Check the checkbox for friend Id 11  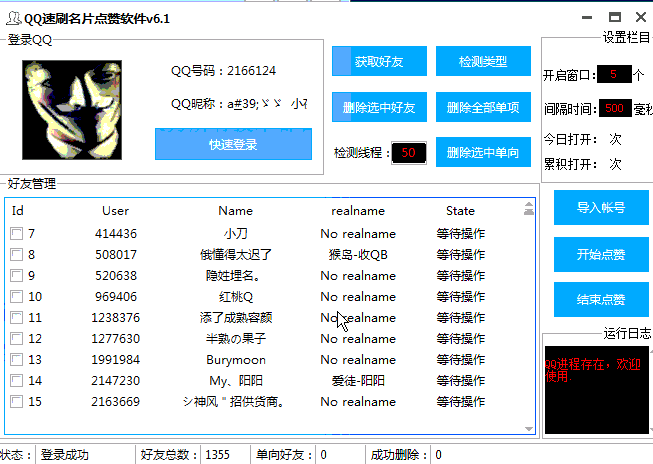coord(17,317)
